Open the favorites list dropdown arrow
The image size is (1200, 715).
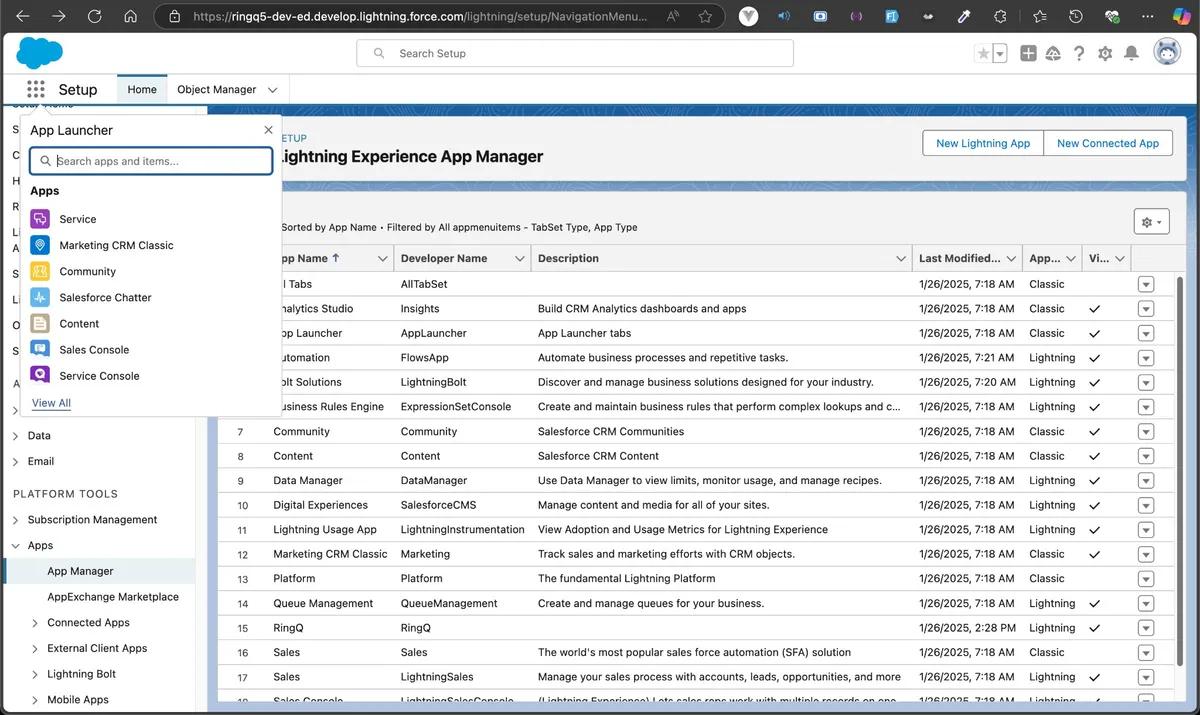(x=1000, y=54)
